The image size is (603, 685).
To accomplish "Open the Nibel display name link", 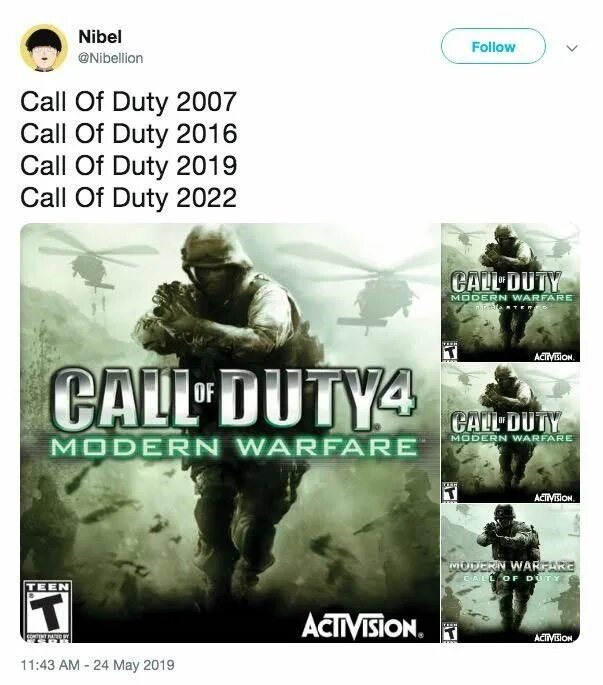I will (x=100, y=37).
